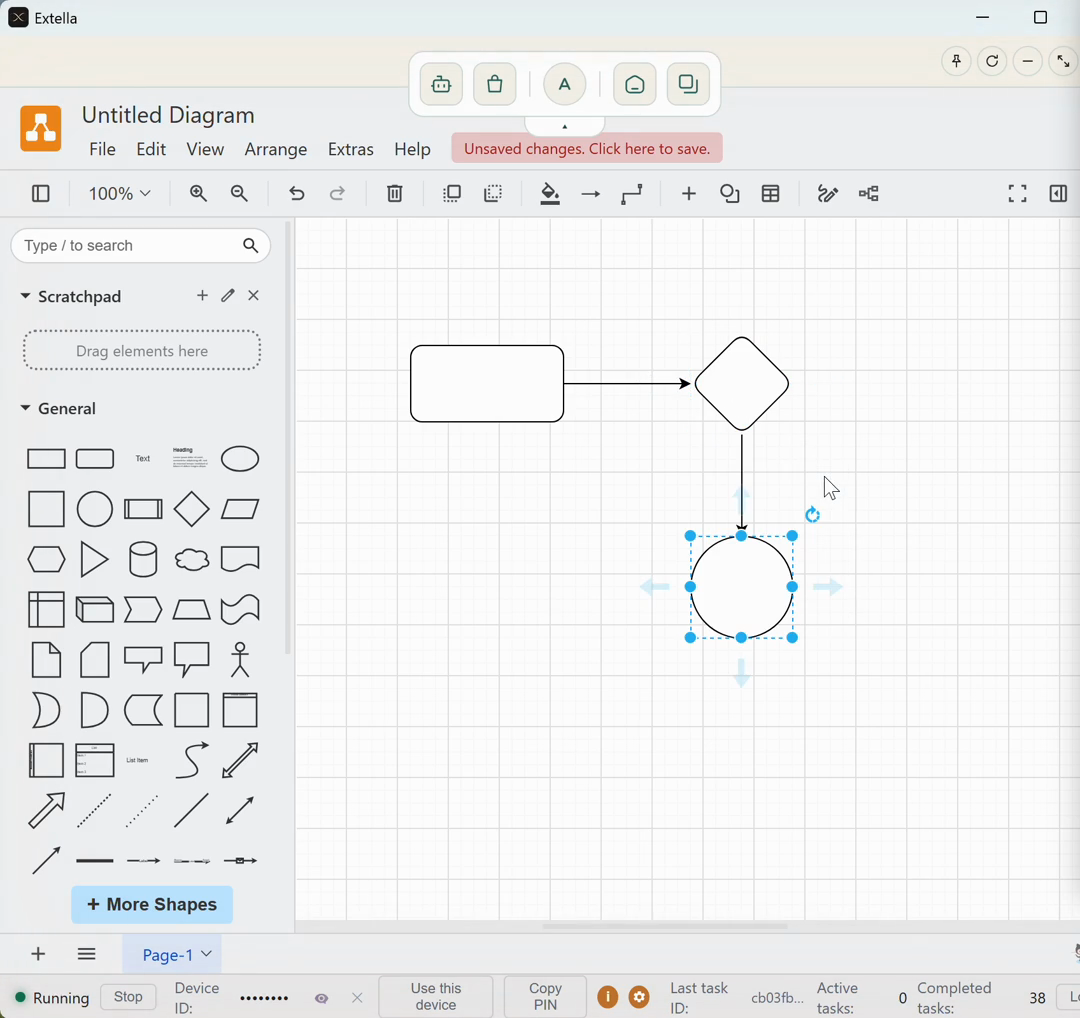Click the search magnifier in shapes panel
Screen dimensions: 1080x1018
pos(251,245)
